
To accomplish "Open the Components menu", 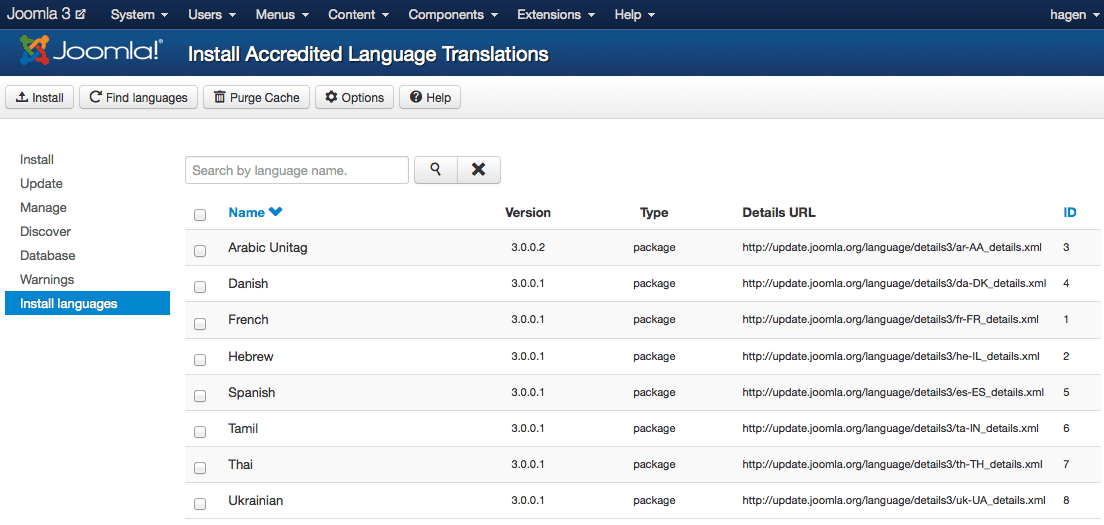I will 452,15.
